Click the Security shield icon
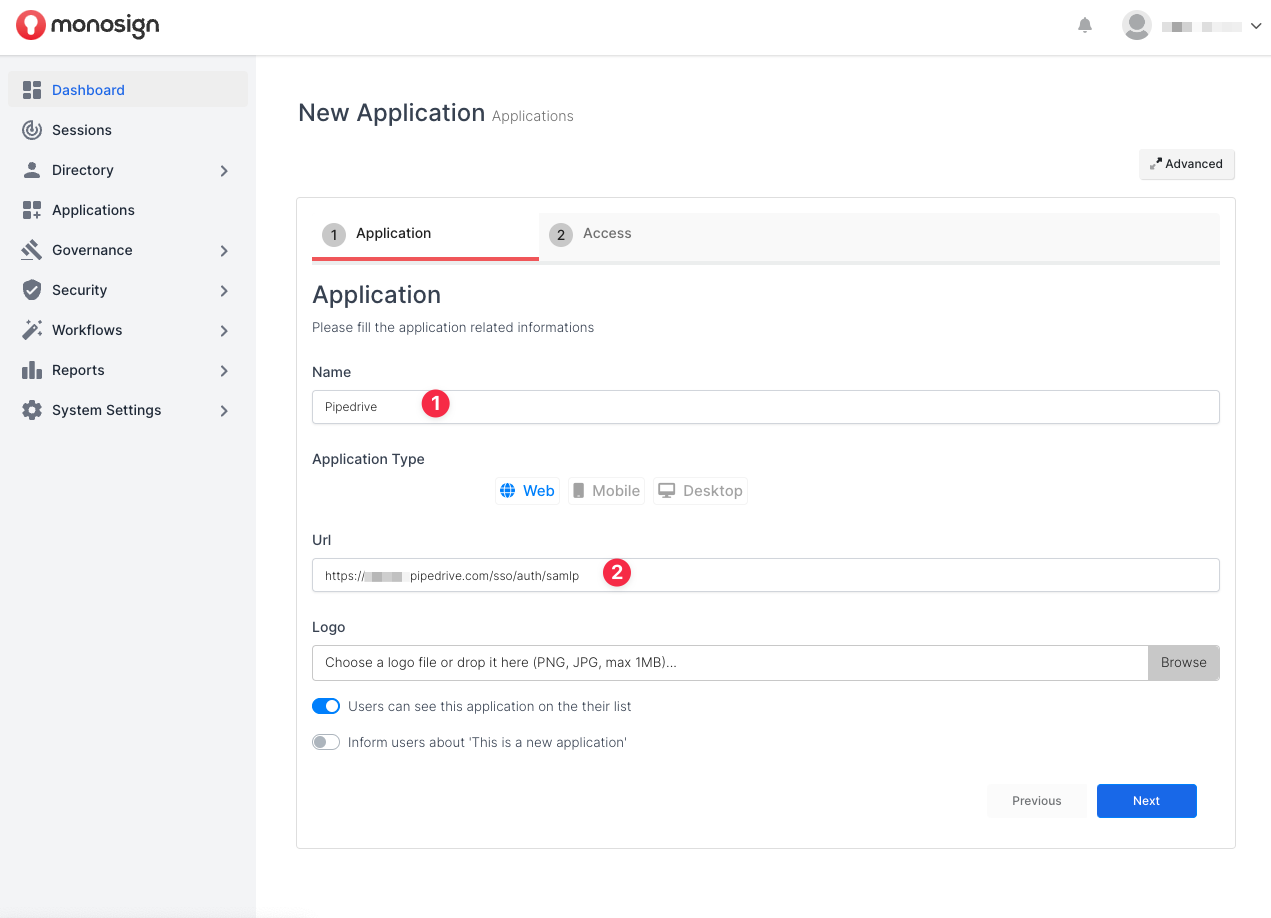The height and width of the screenshot is (918, 1271). (32, 290)
